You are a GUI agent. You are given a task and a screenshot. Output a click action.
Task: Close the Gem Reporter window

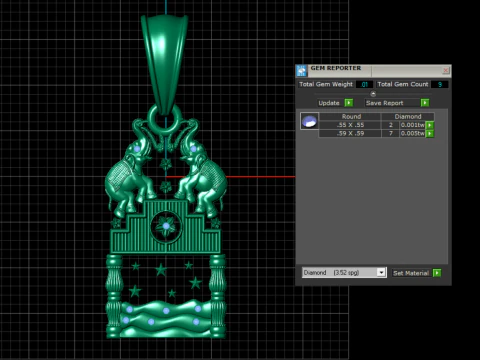tap(445, 70)
